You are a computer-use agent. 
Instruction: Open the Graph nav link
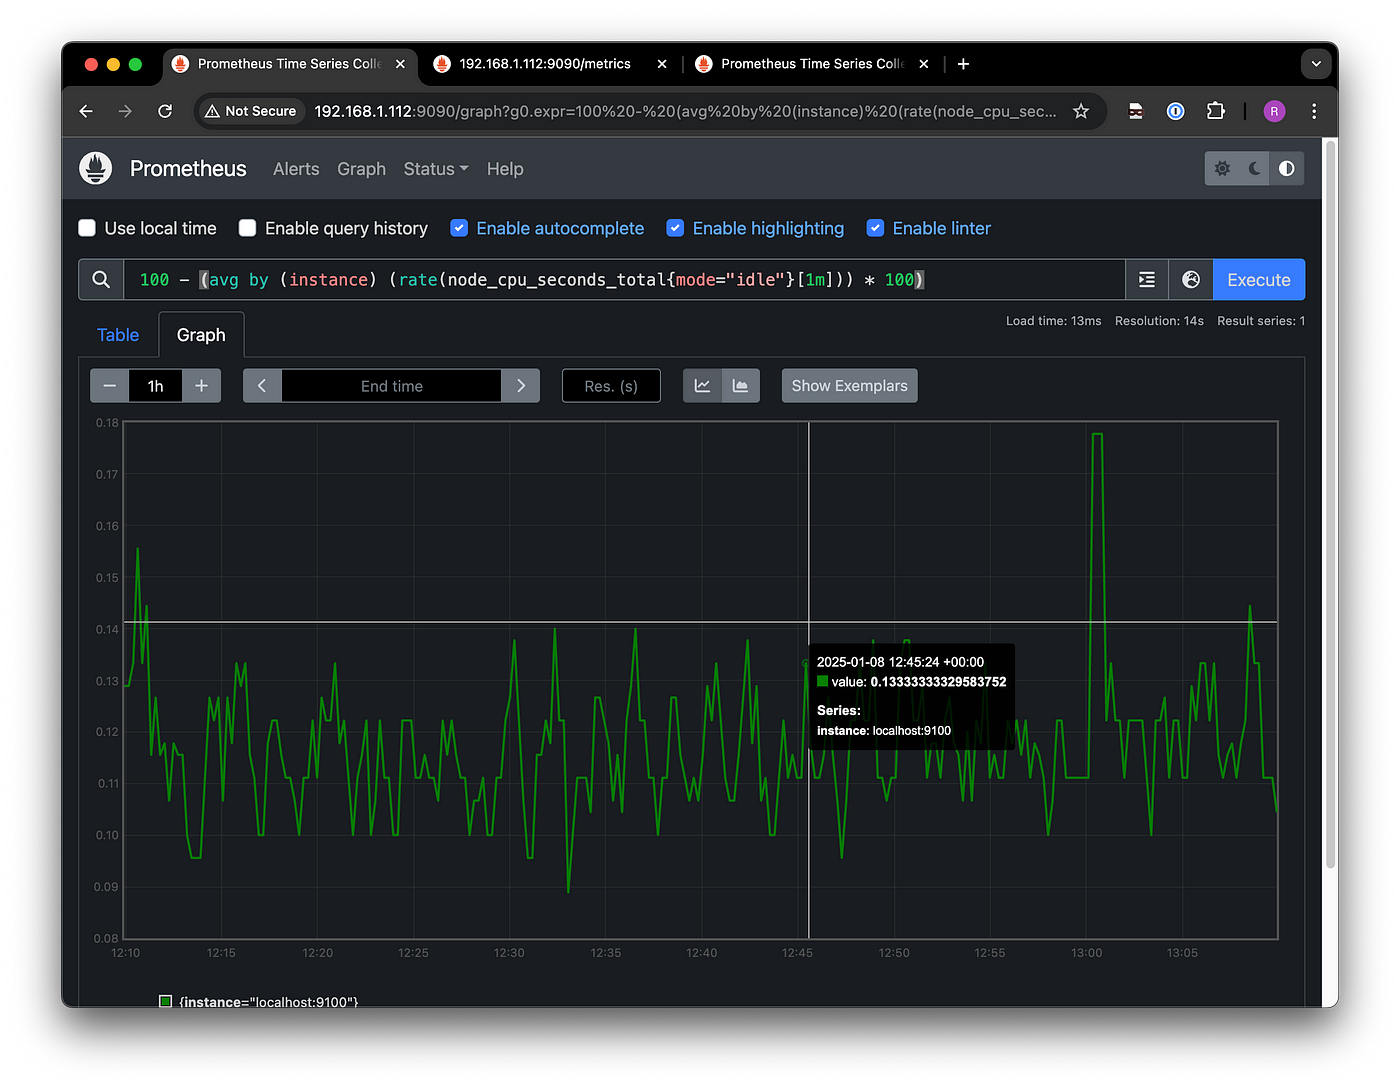[361, 169]
